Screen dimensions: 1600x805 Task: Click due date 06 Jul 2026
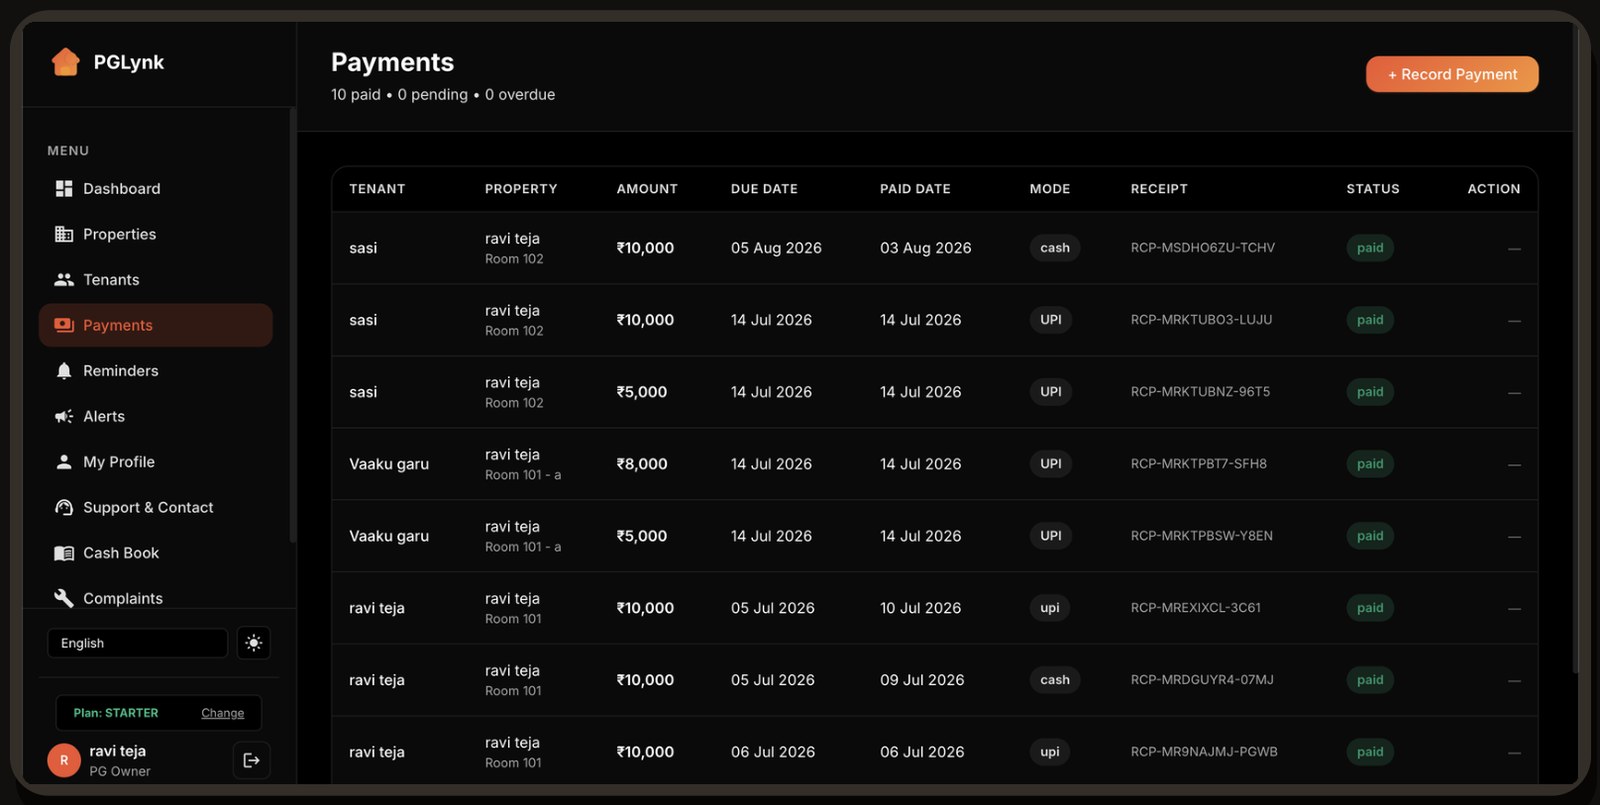click(773, 752)
